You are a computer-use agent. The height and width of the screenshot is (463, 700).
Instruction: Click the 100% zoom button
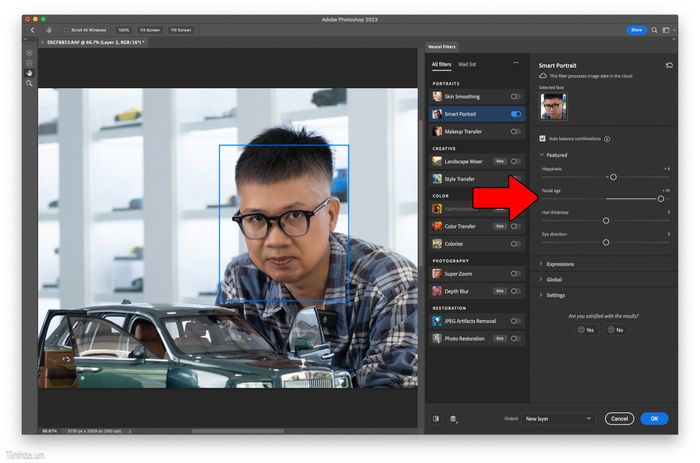tap(124, 30)
